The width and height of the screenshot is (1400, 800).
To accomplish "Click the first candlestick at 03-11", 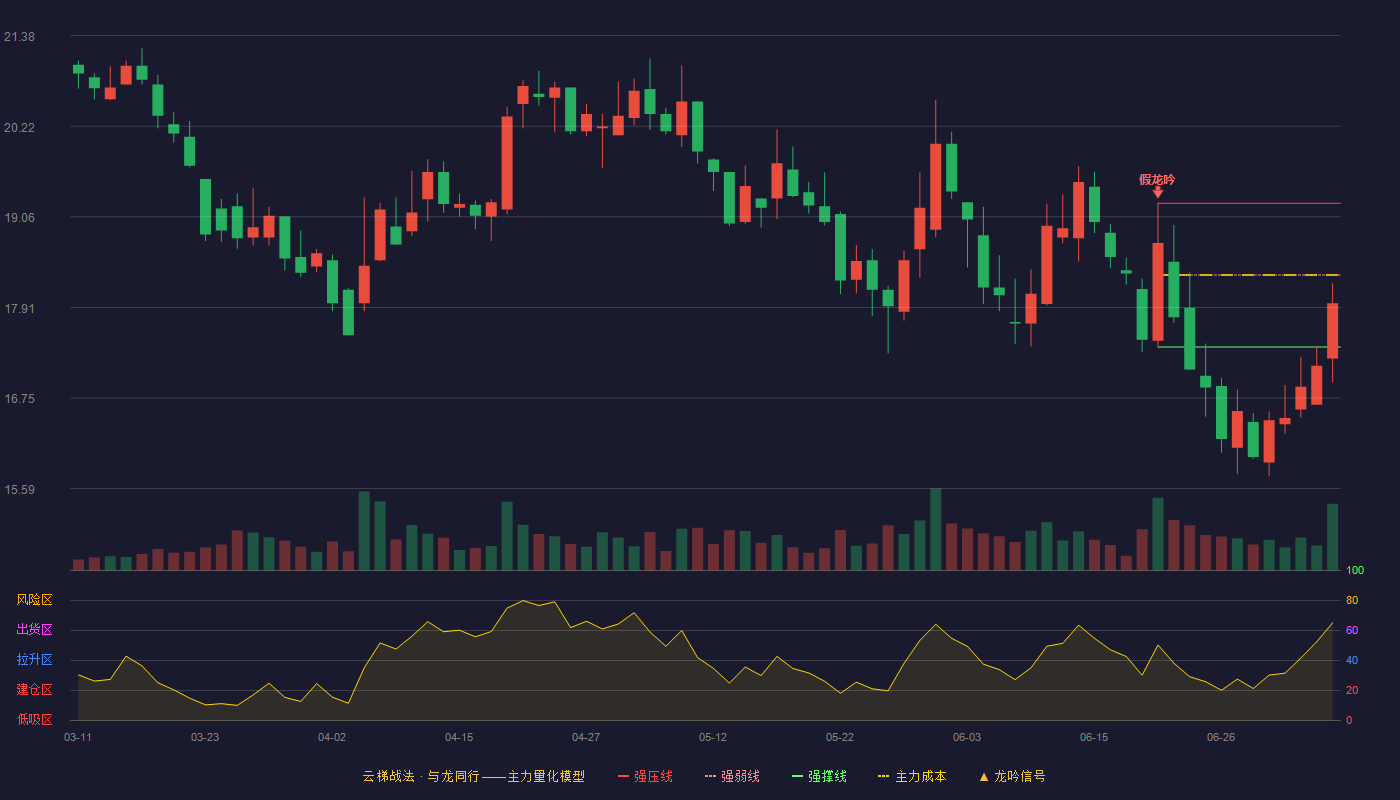I will pyautogui.click(x=78, y=70).
